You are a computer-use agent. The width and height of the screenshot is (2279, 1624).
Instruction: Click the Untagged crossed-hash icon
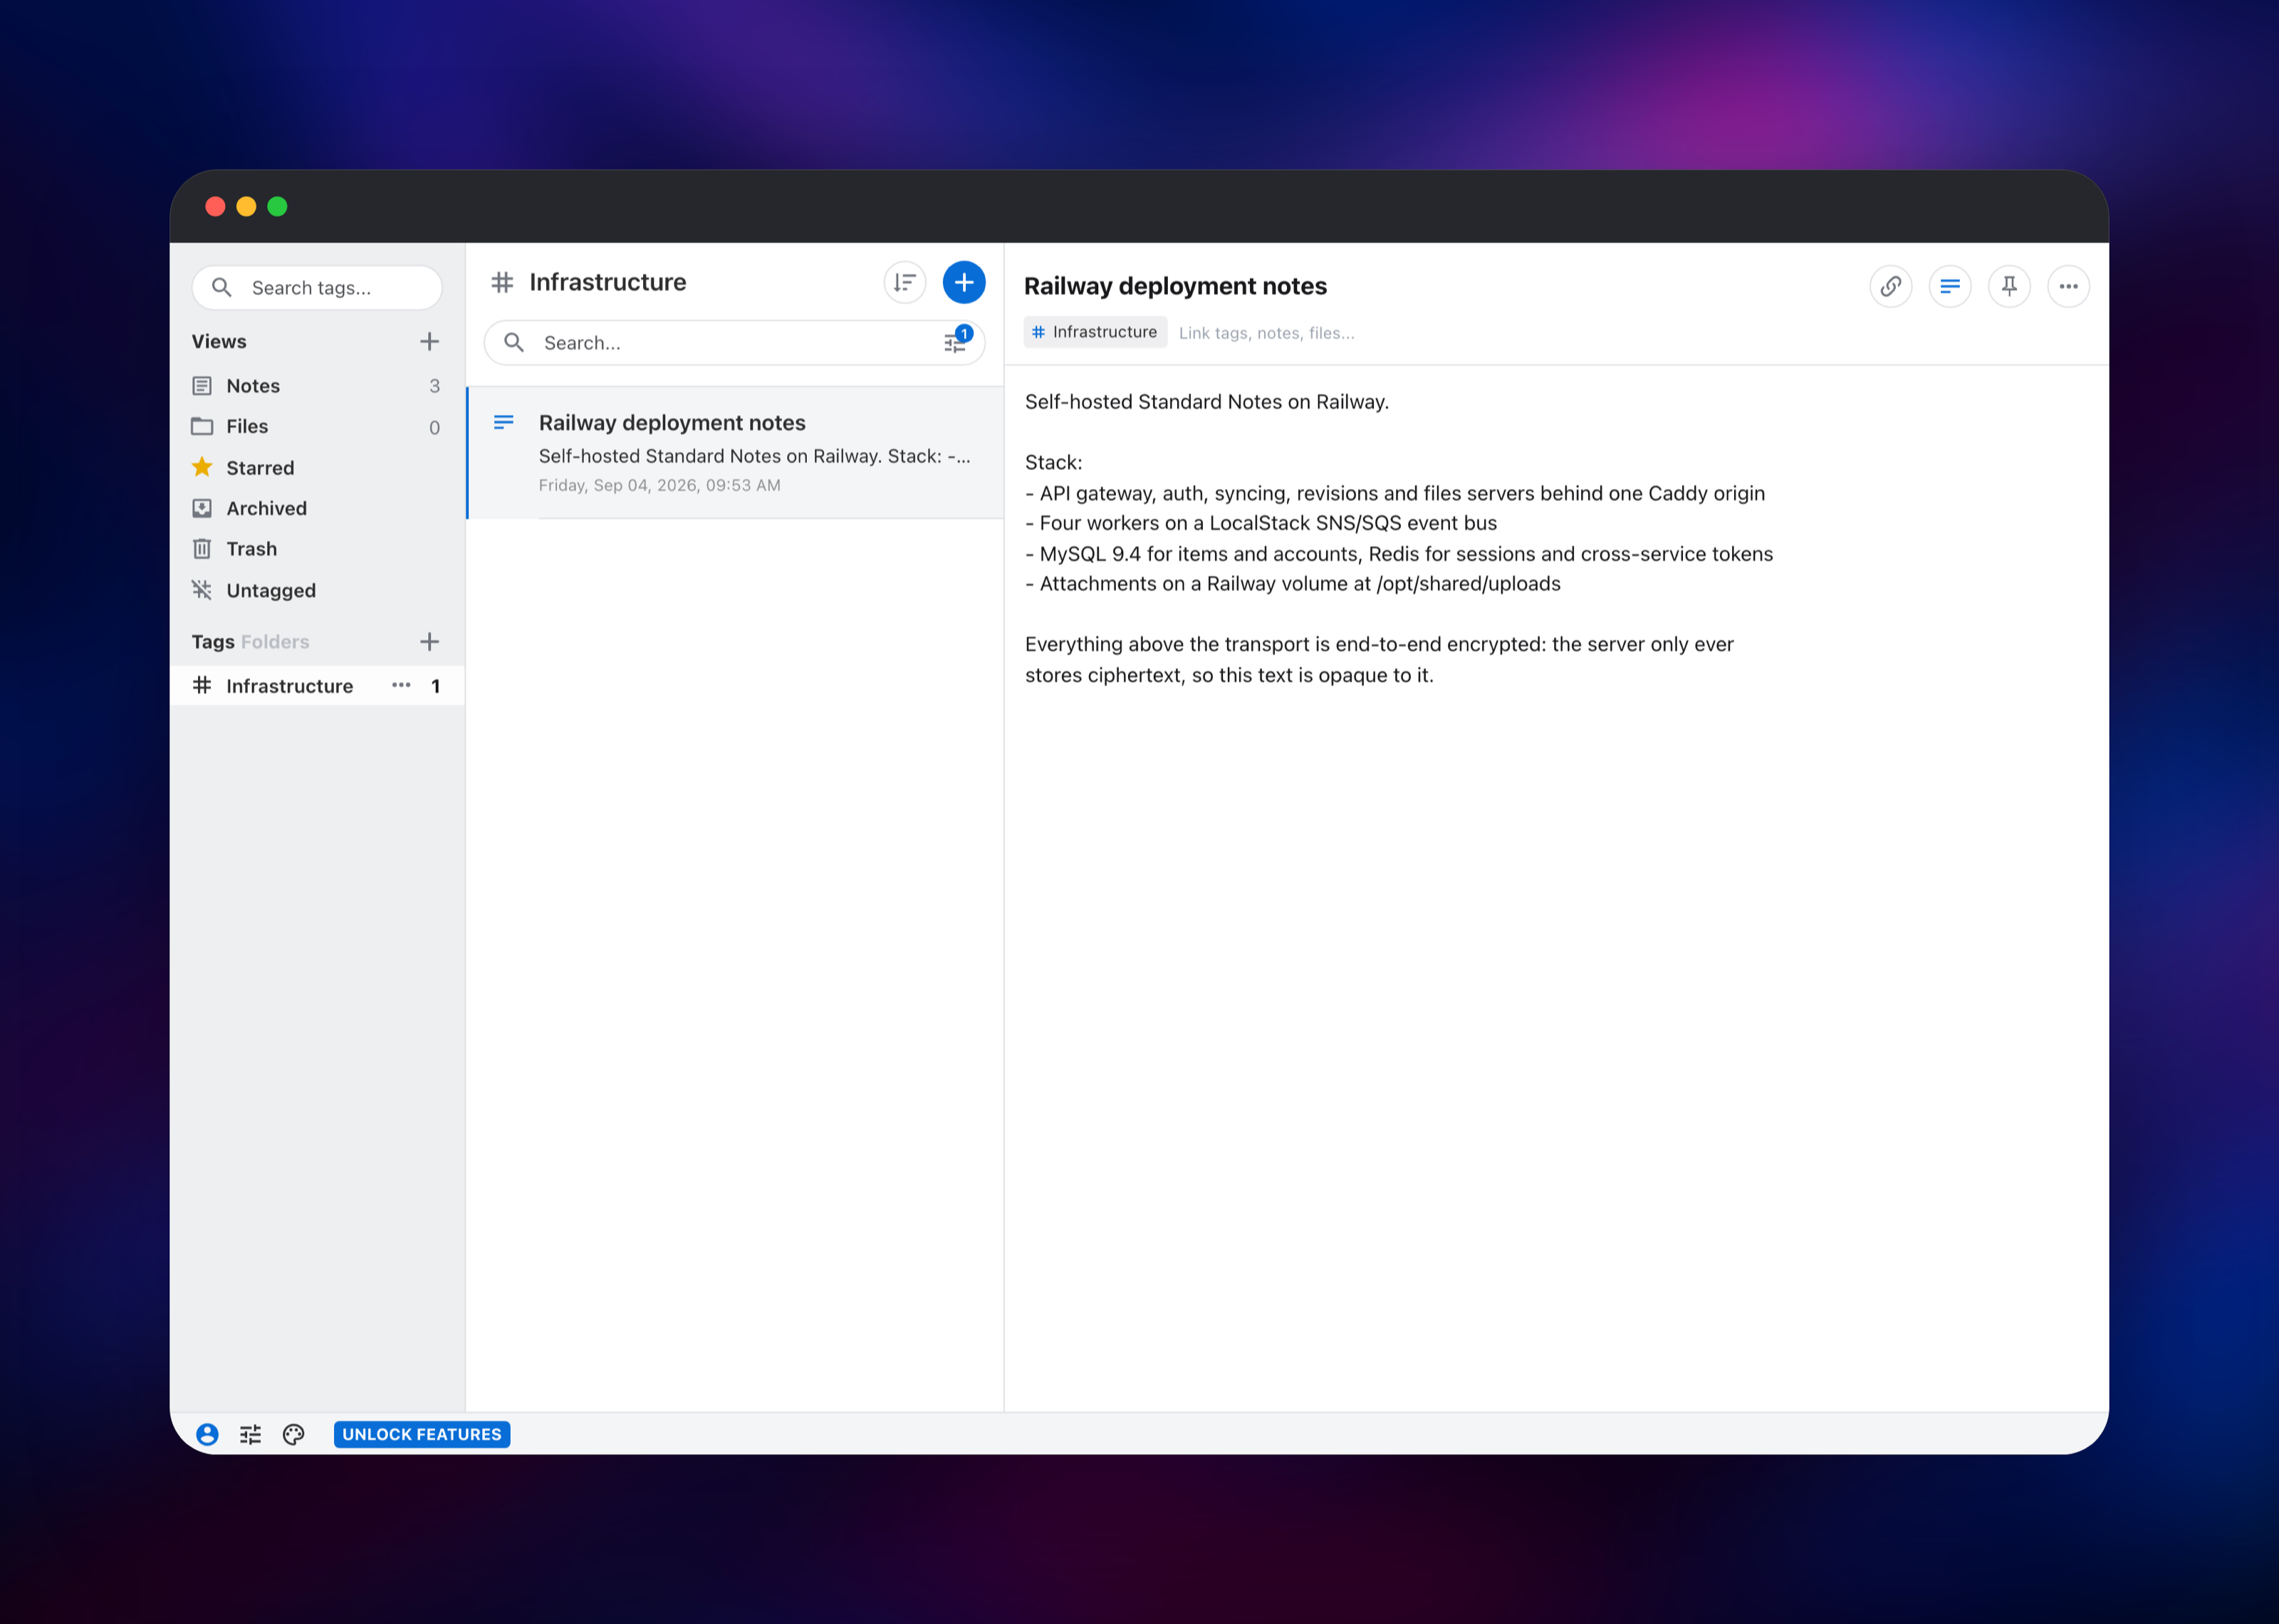point(202,590)
